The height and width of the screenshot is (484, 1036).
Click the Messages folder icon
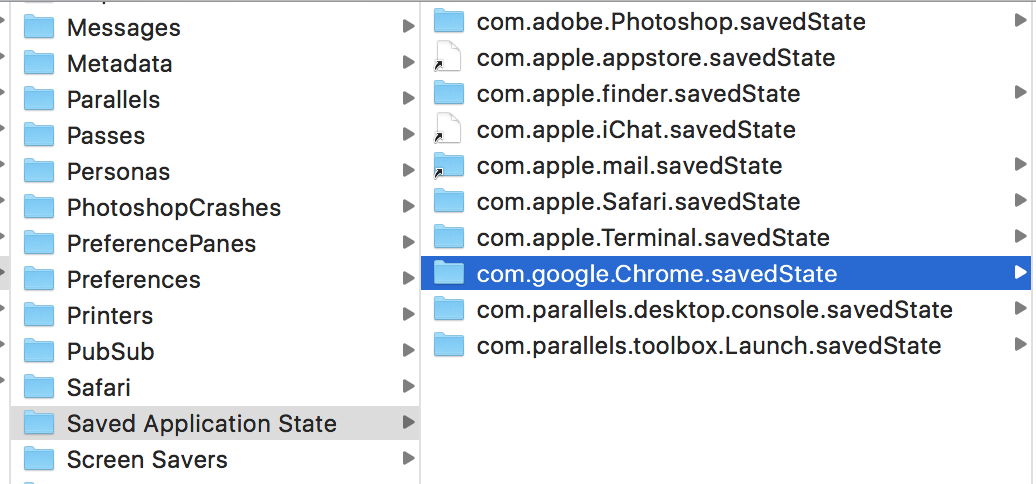tap(38, 27)
